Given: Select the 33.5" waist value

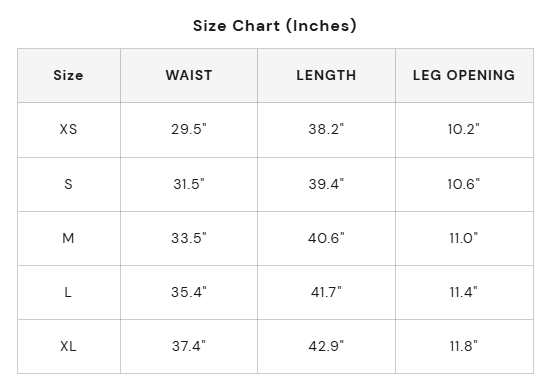Looking at the screenshot, I should pyautogui.click(x=189, y=238).
